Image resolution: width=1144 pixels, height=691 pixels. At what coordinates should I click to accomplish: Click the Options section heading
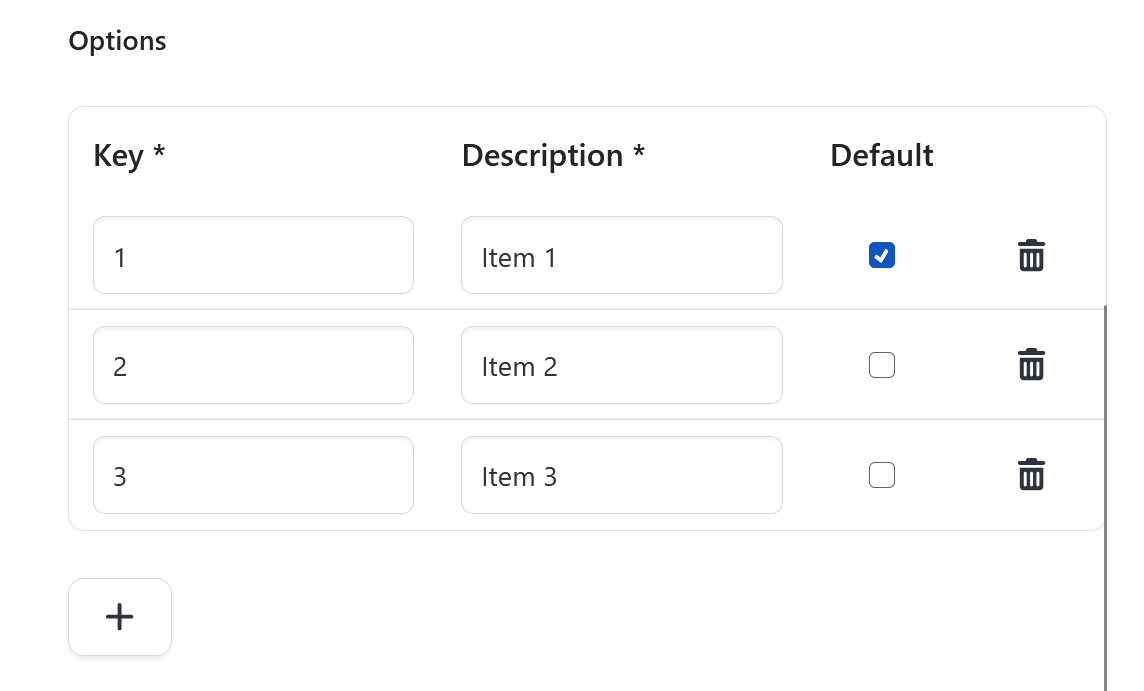point(117,42)
